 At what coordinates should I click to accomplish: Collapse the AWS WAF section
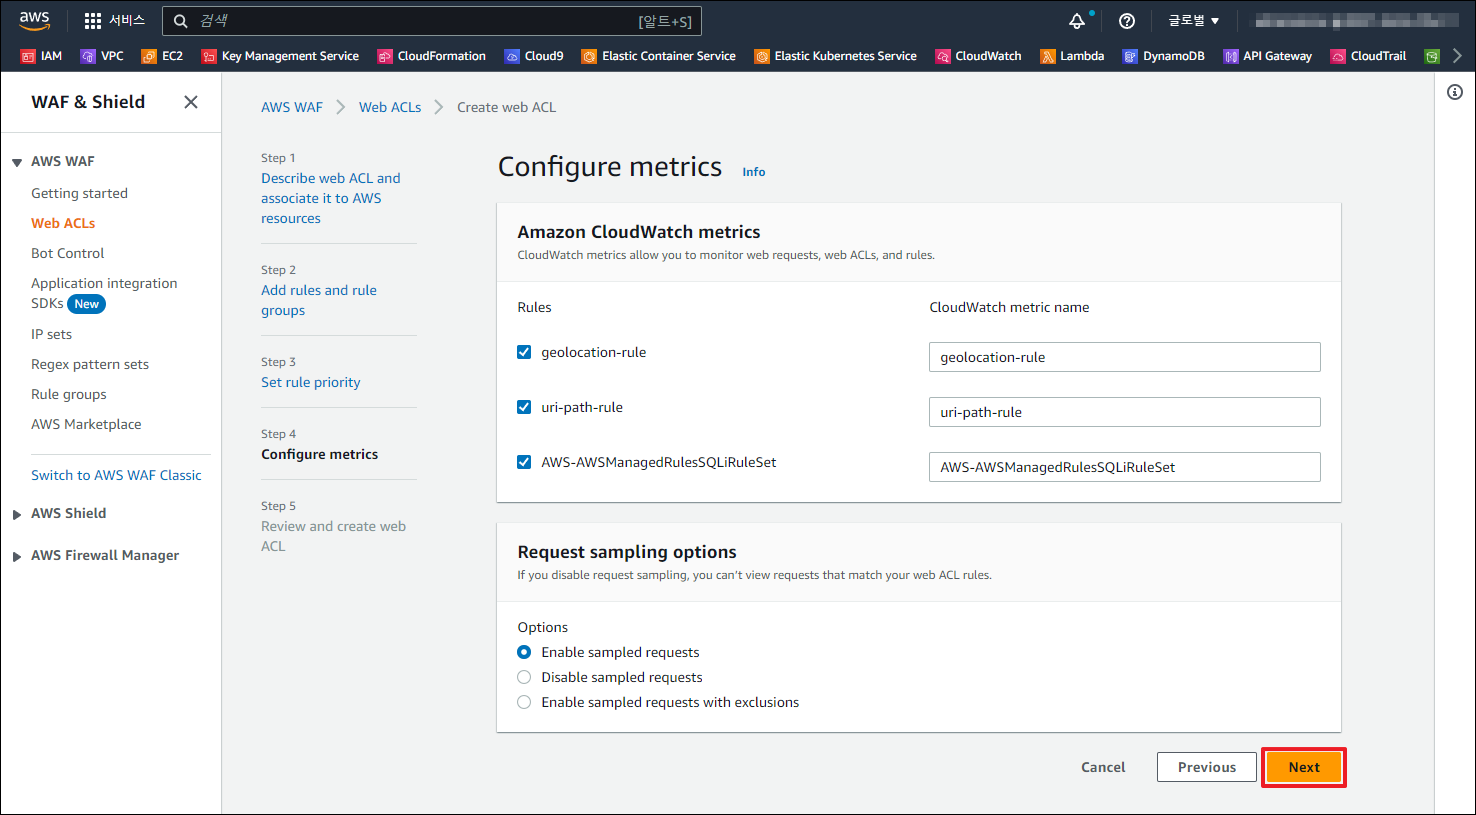coord(17,162)
